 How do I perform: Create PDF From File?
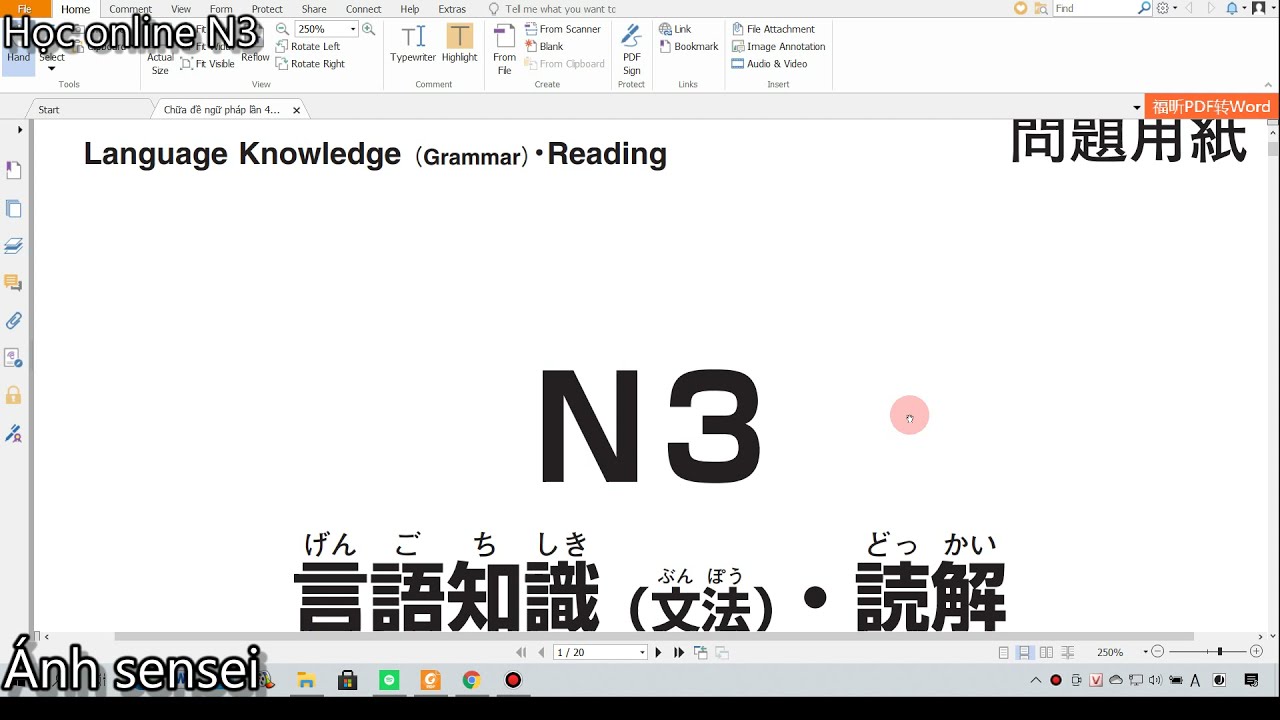504,50
